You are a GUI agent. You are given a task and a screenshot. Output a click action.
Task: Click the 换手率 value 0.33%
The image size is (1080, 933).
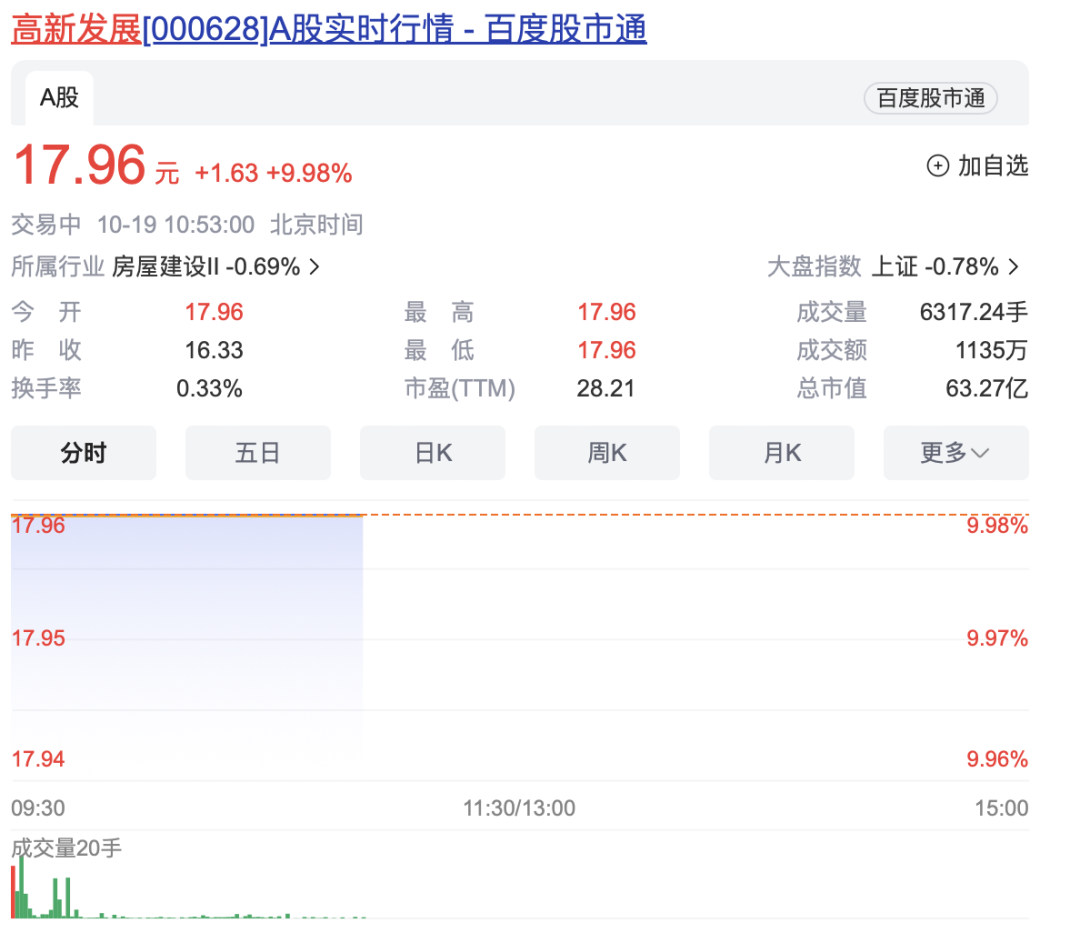pyautogui.click(x=209, y=388)
